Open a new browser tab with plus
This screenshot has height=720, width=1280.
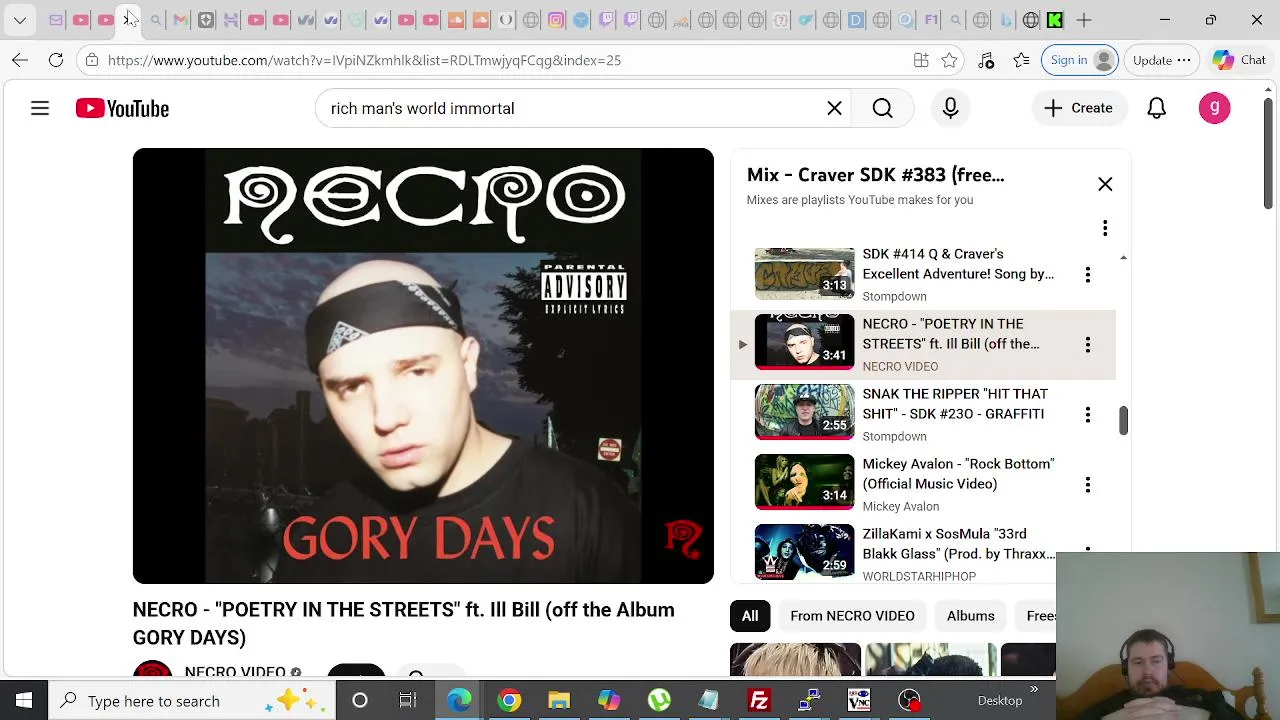pyautogui.click(x=1083, y=20)
